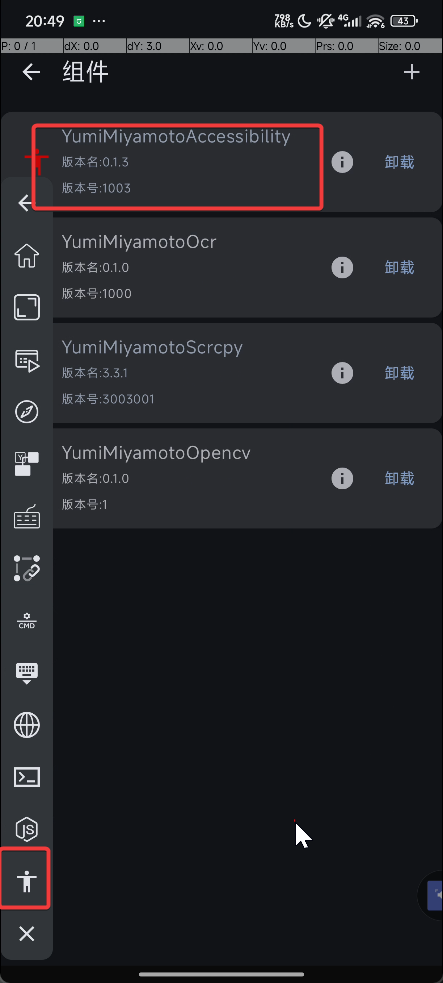The image size is (443, 983).
Task: Open the CMD command icon
Action: pos(26,621)
